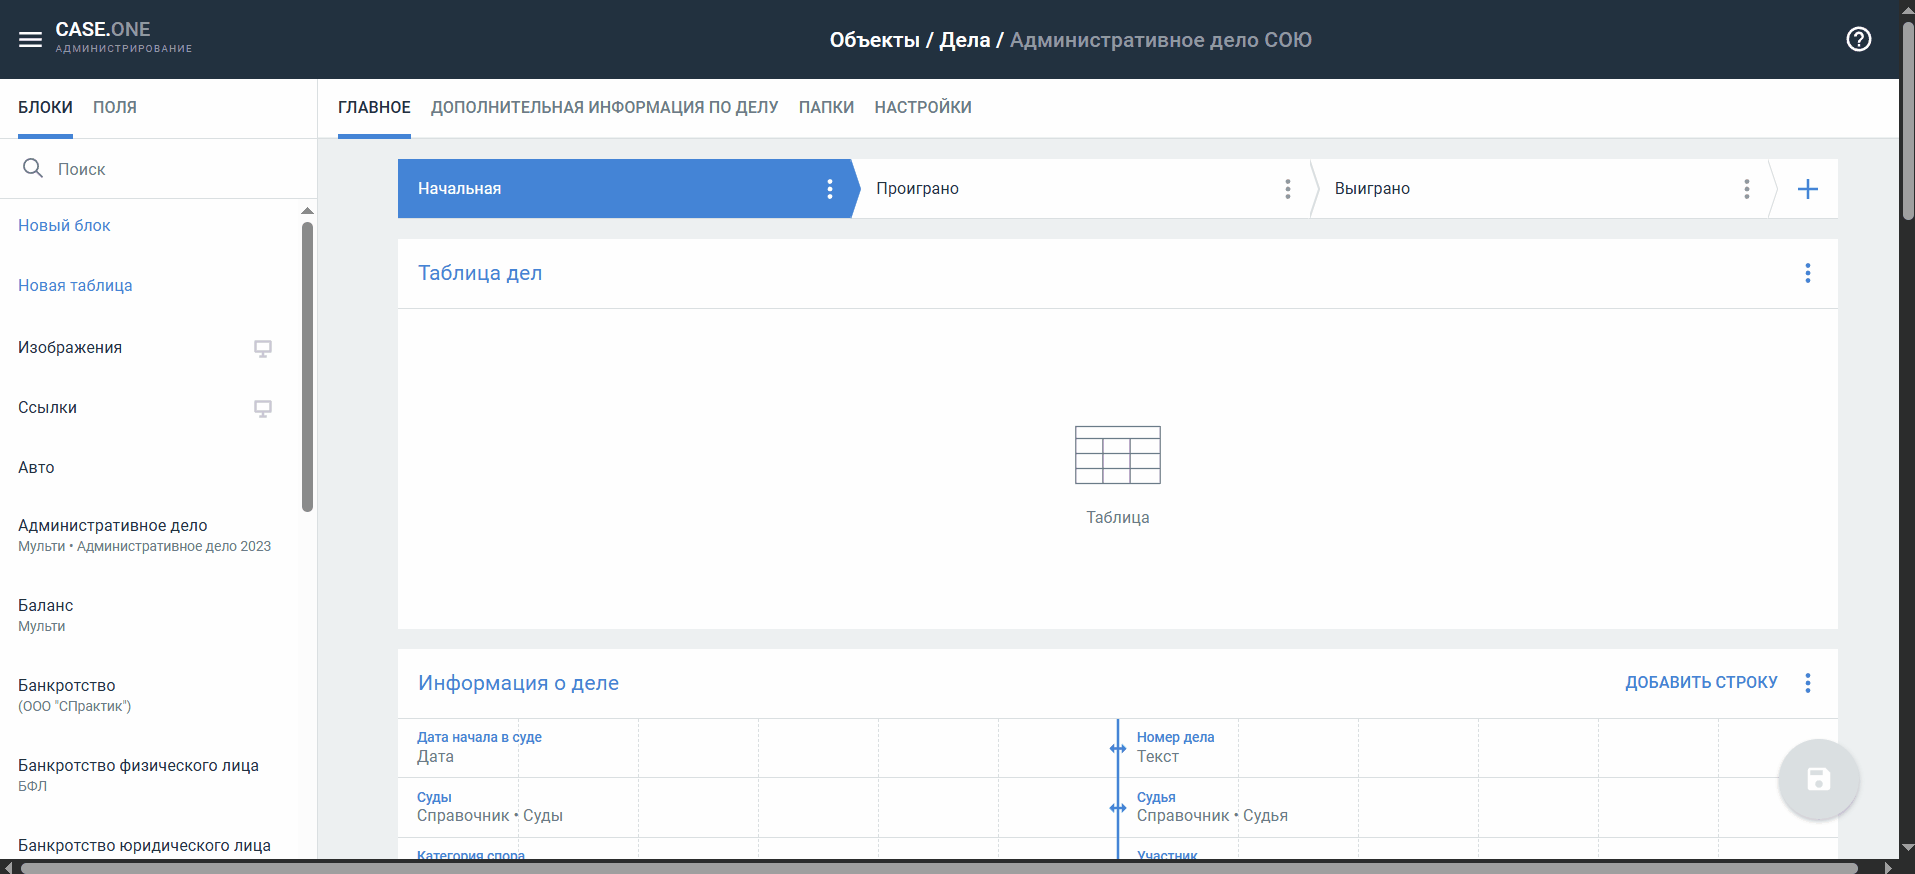Open Информация о деле block options menu
The width and height of the screenshot is (1915, 874).
tap(1807, 683)
